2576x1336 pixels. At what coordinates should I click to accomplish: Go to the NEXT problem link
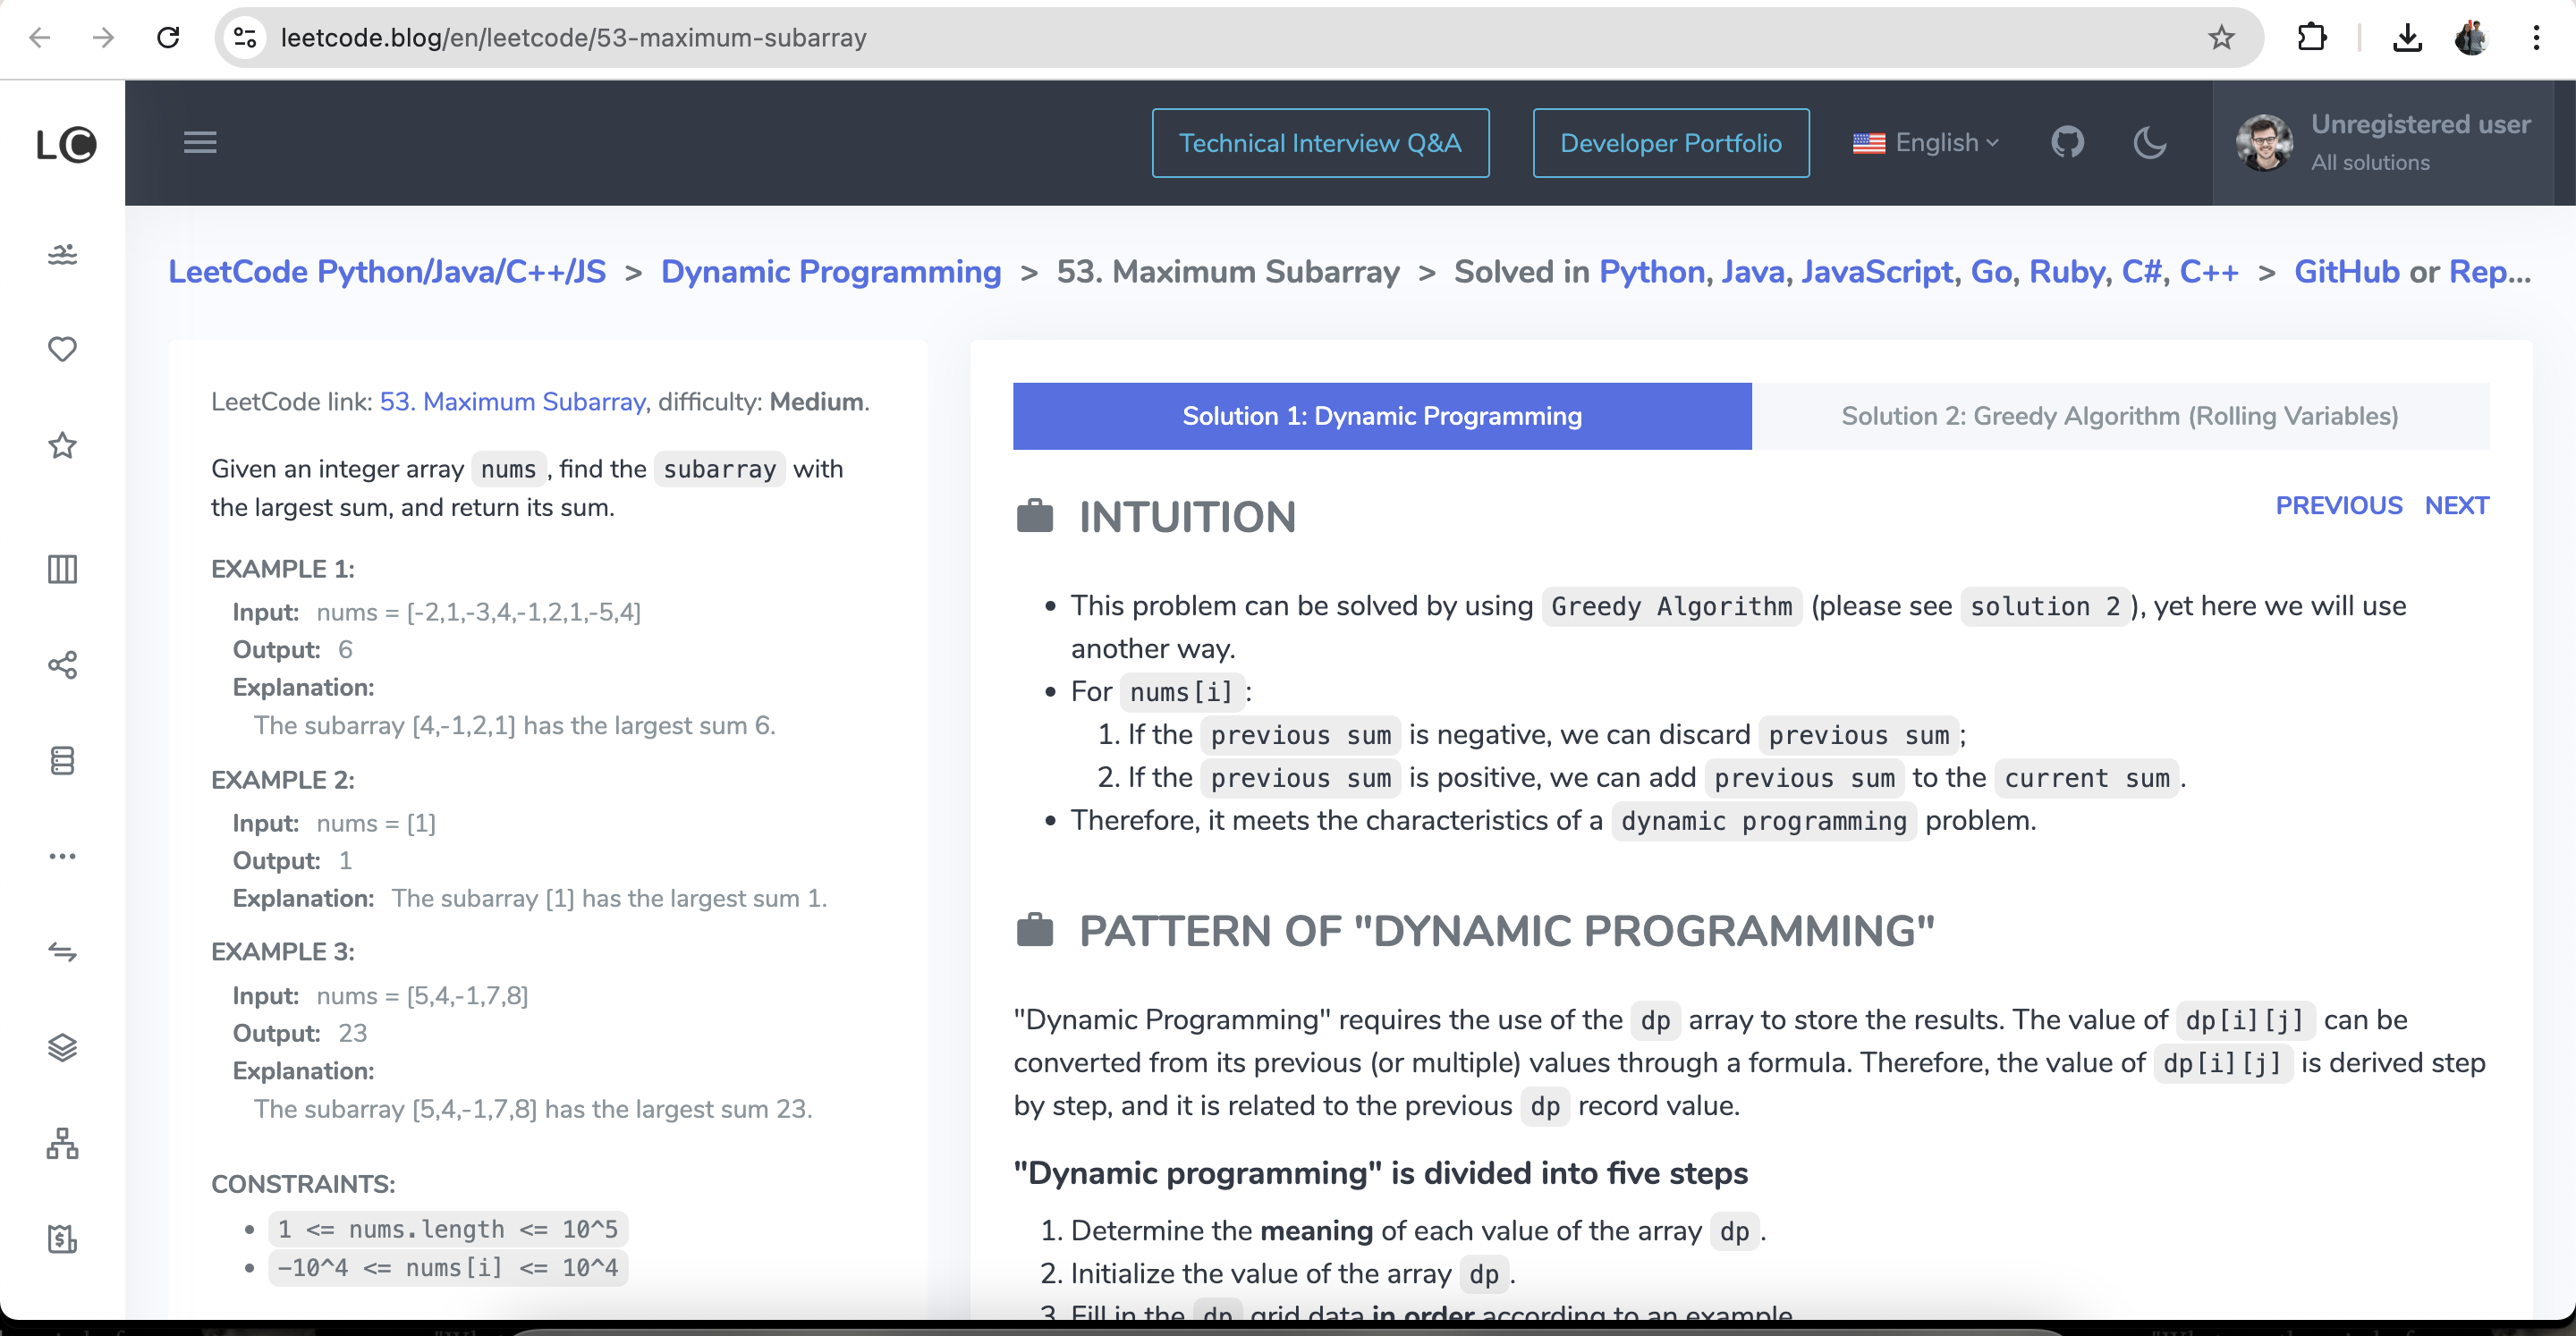tap(2456, 506)
